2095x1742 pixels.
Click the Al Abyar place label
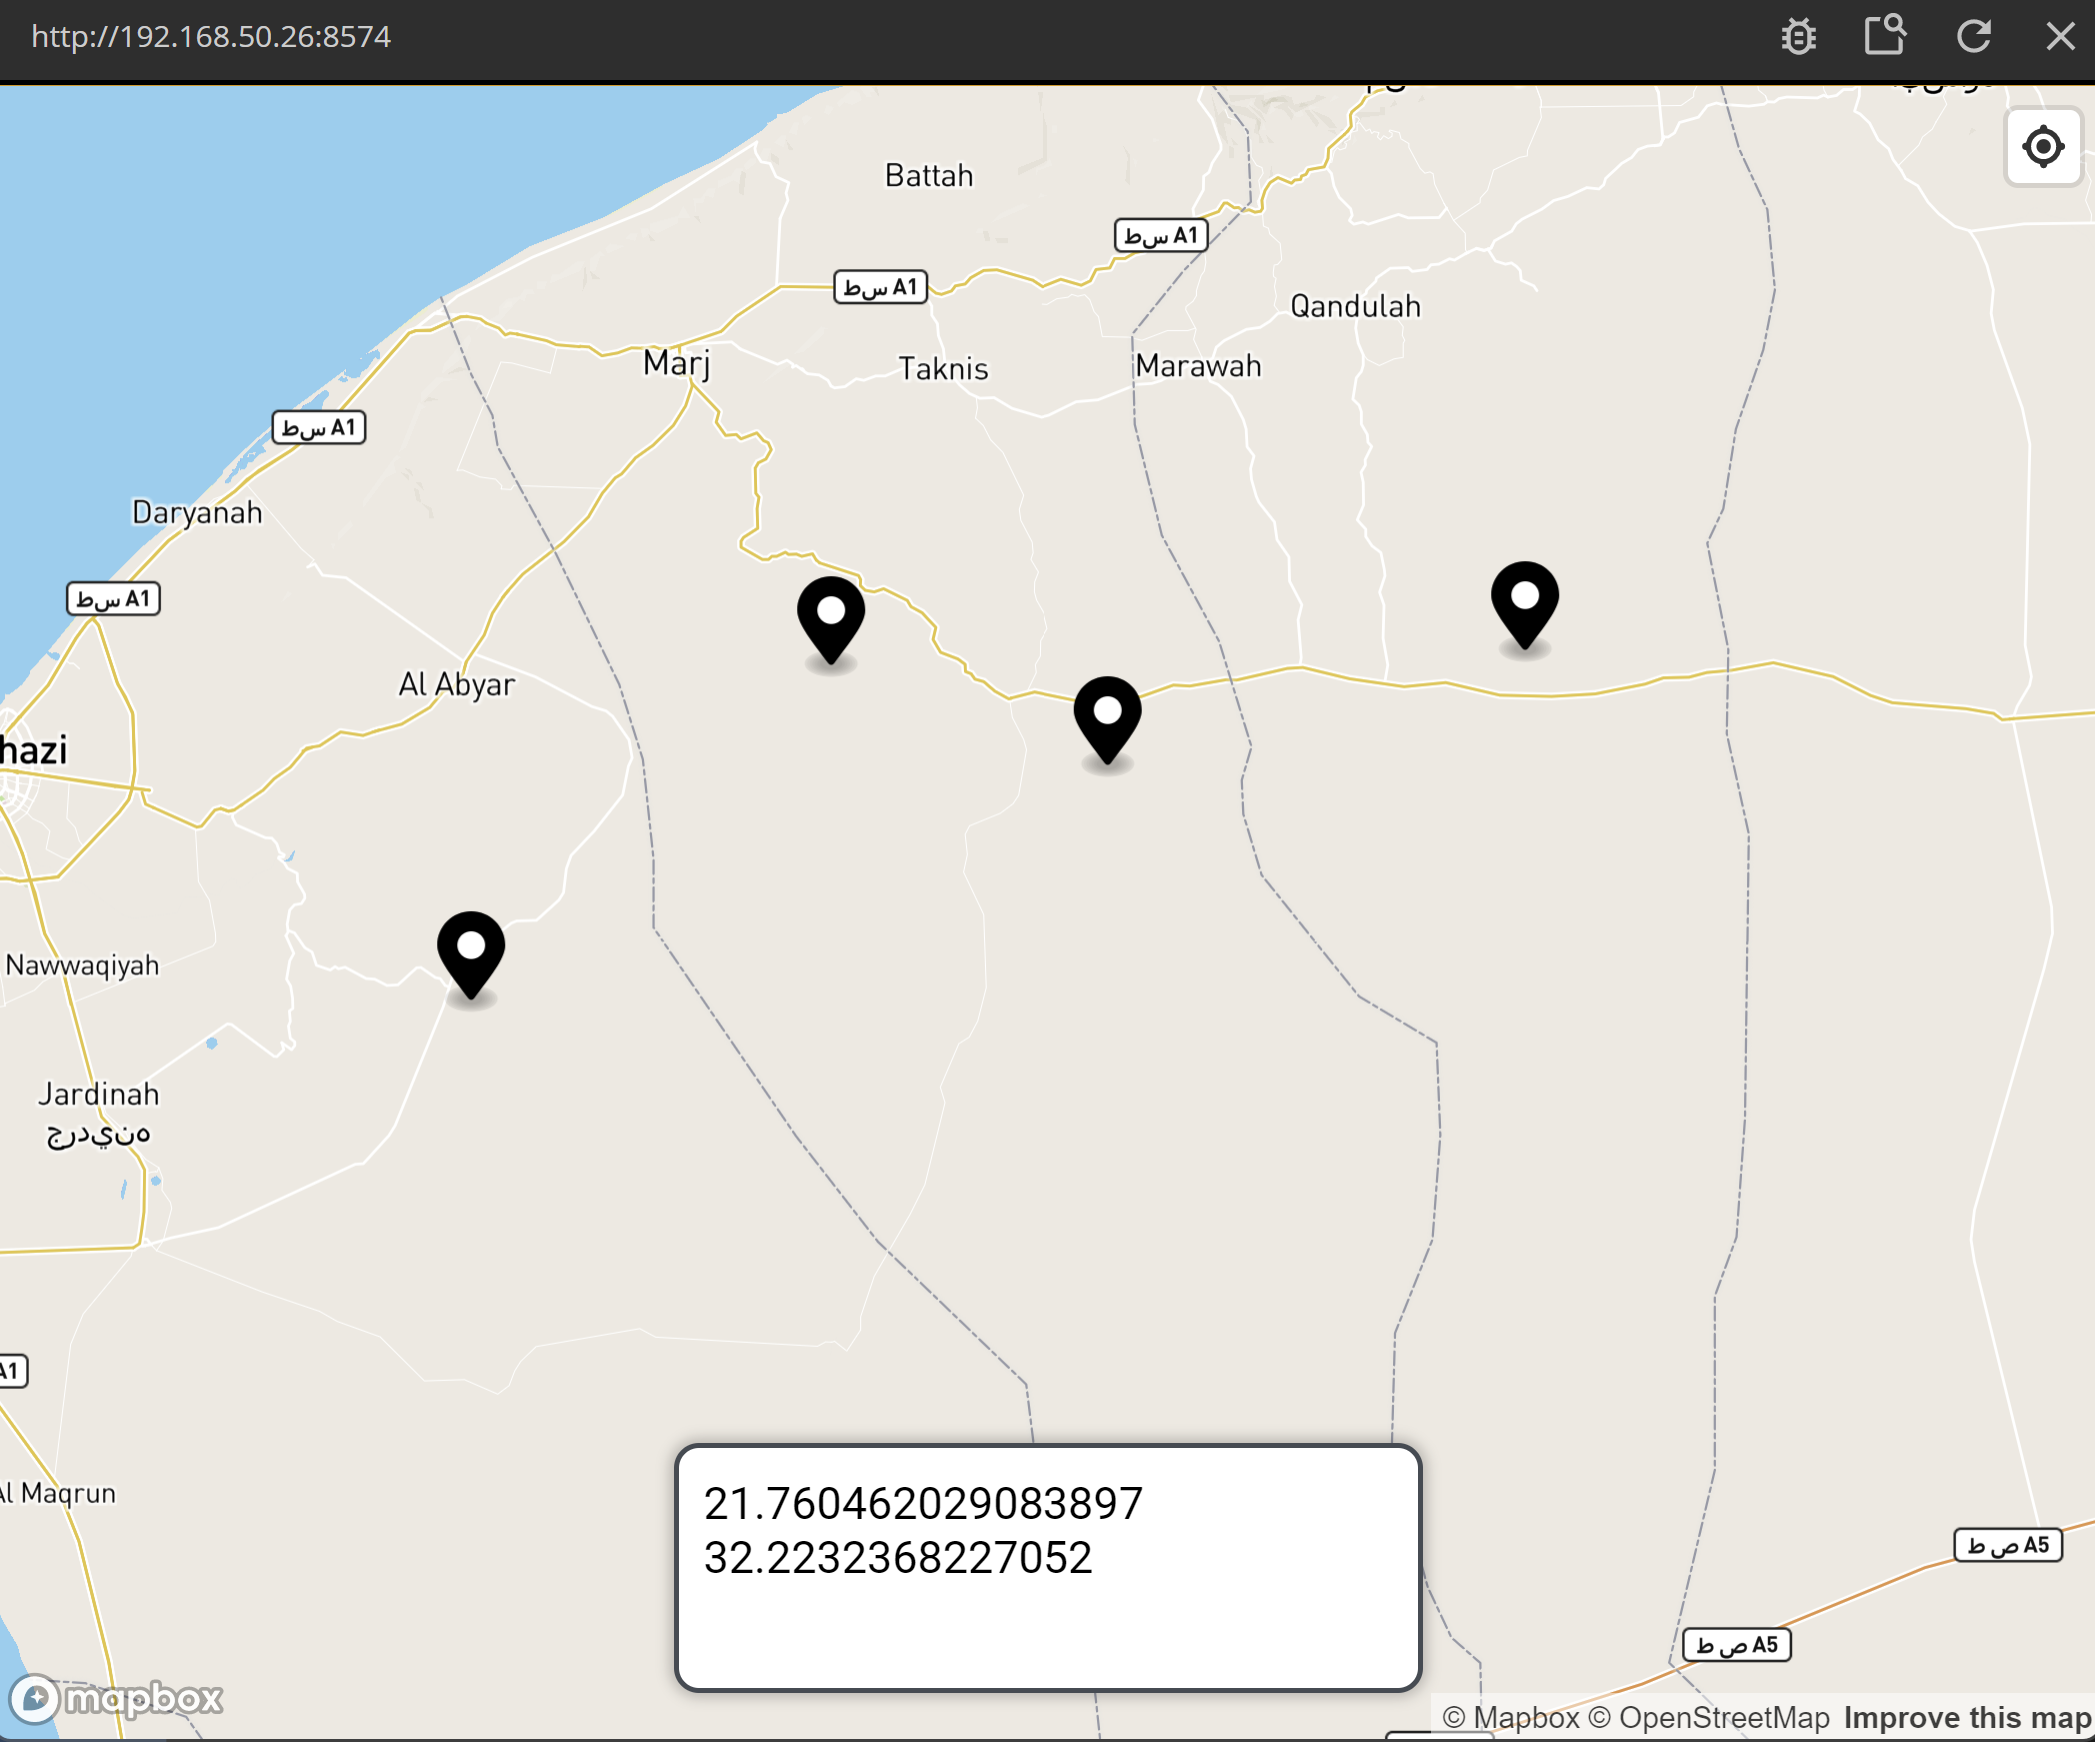point(456,685)
